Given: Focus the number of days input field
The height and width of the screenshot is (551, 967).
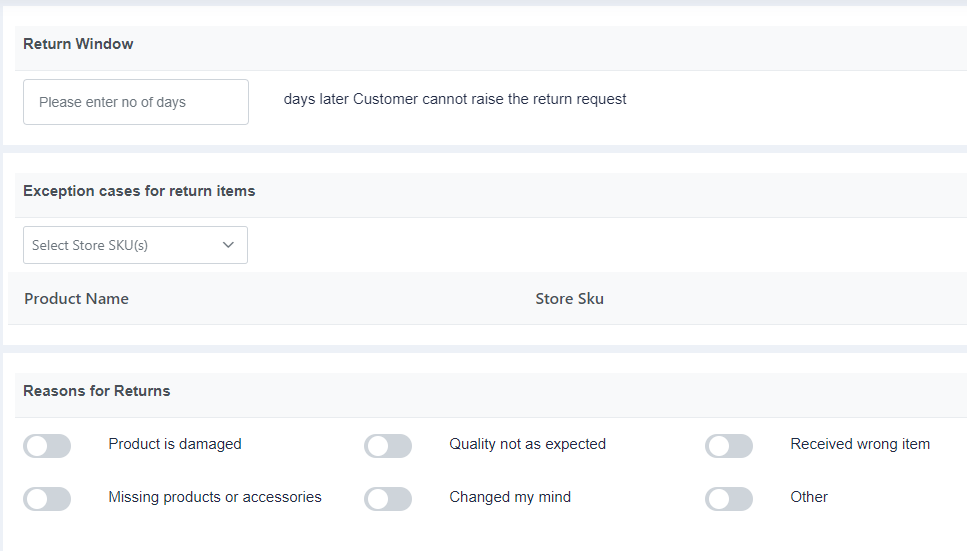Looking at the screenshot, I should (x=136, y=102).
